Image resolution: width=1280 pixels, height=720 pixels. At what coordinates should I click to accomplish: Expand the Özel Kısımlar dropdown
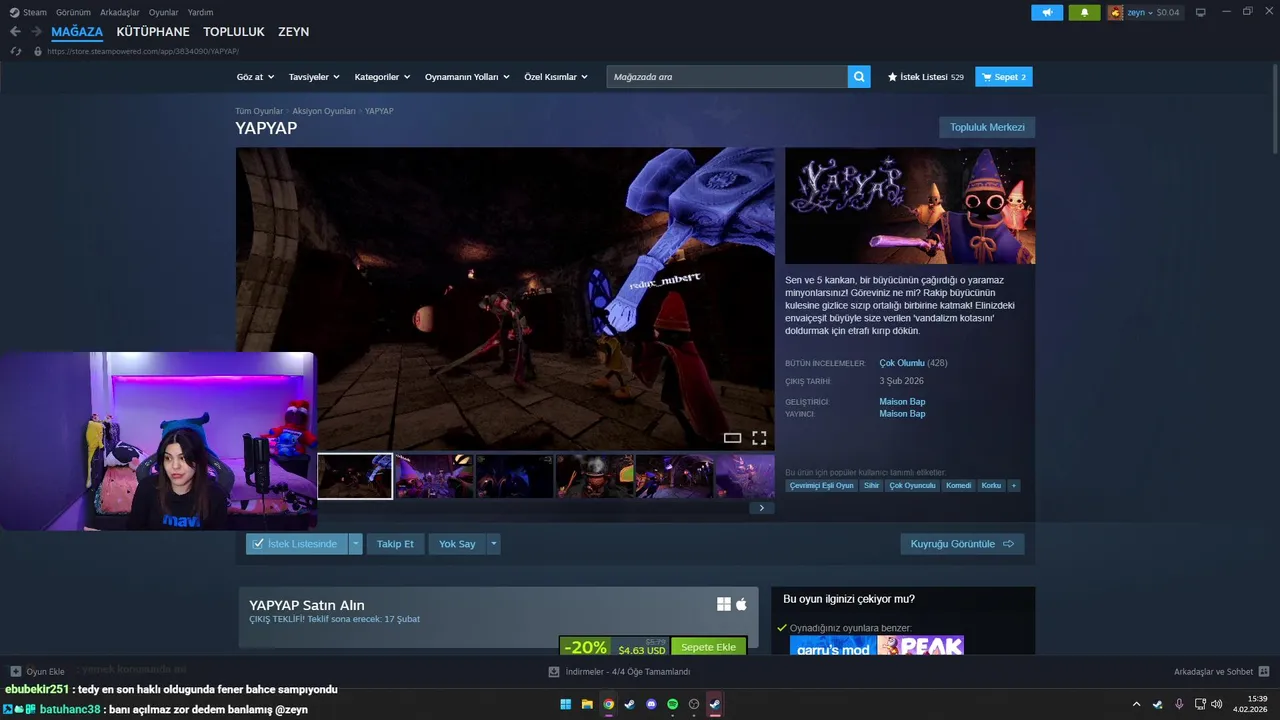point(557,77)
